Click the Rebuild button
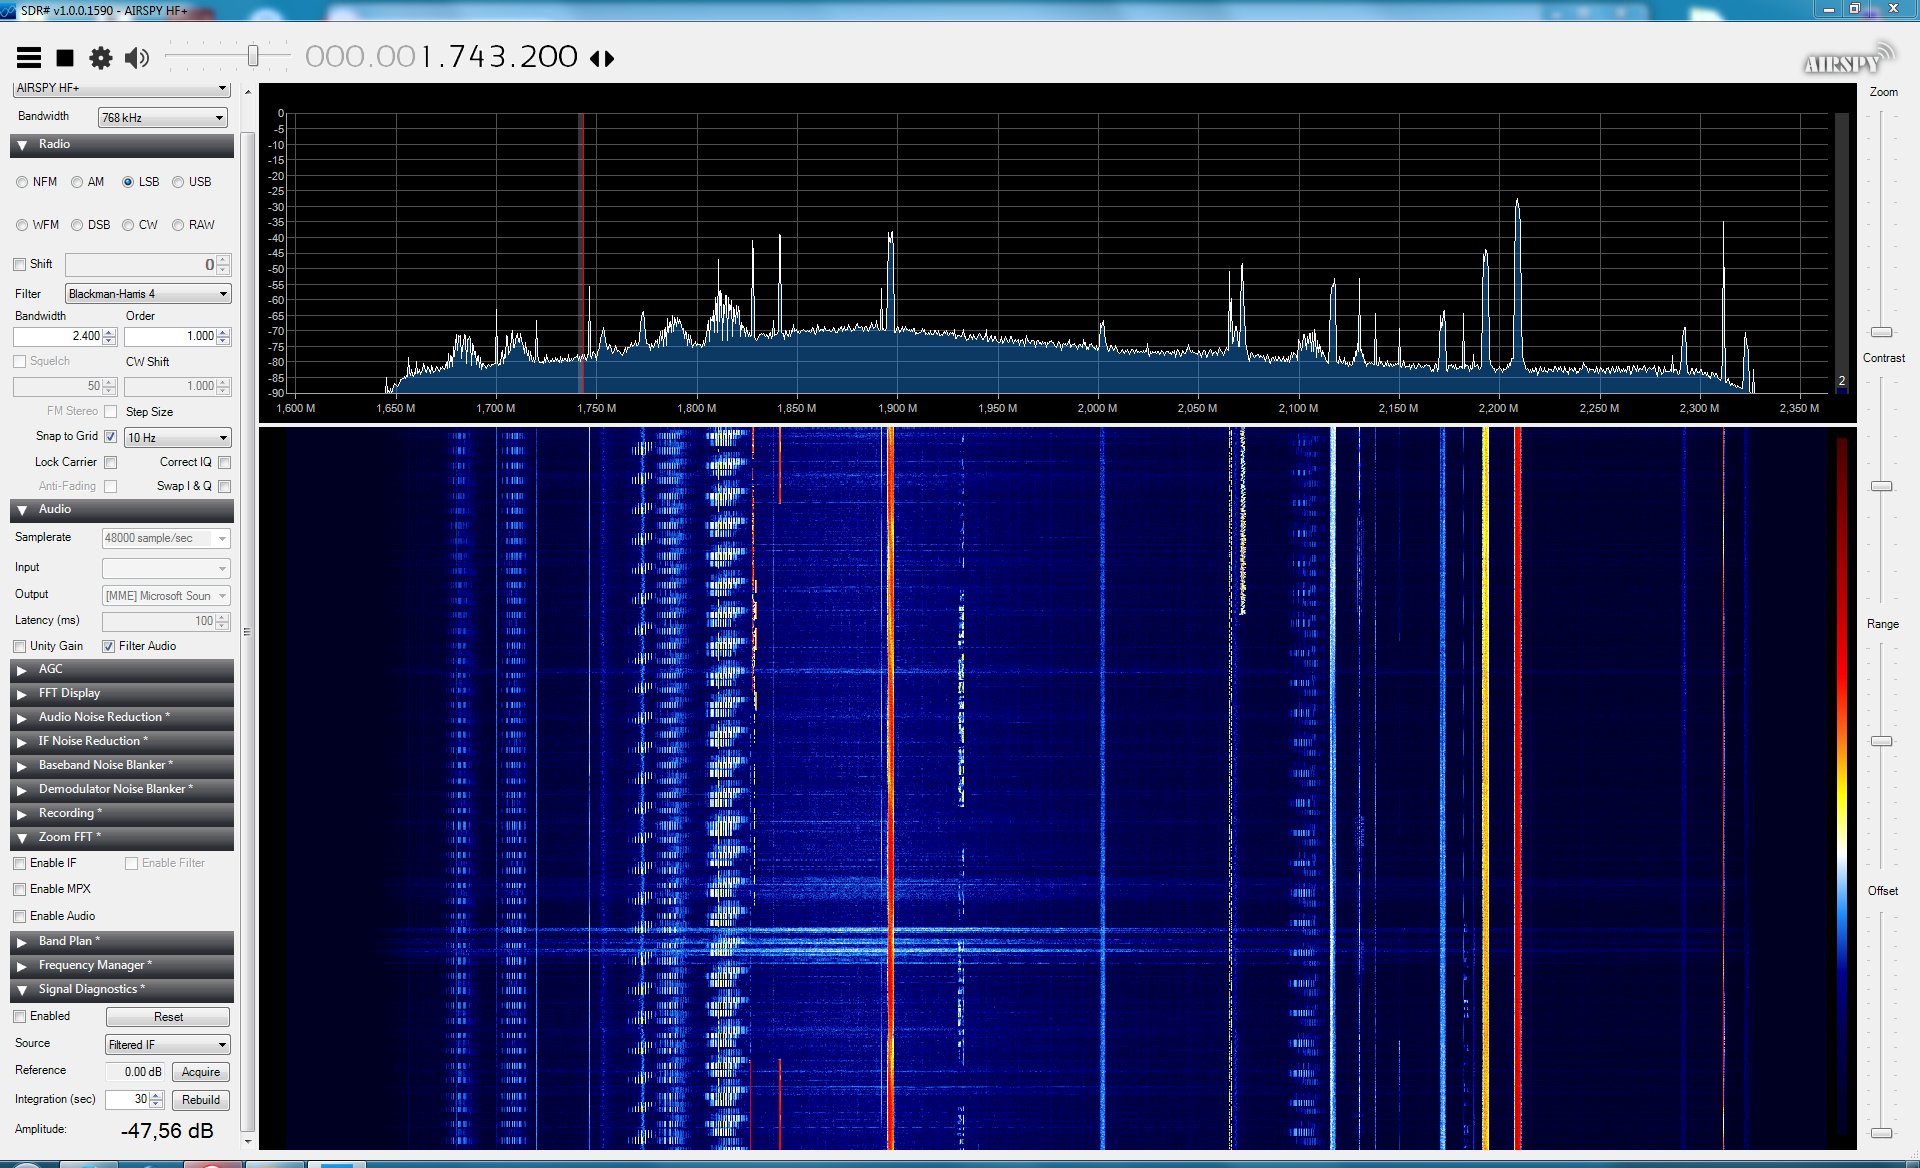The height and width of the screenshot is (1168, 1920). pyautogui.click(x=201, y=1100)
